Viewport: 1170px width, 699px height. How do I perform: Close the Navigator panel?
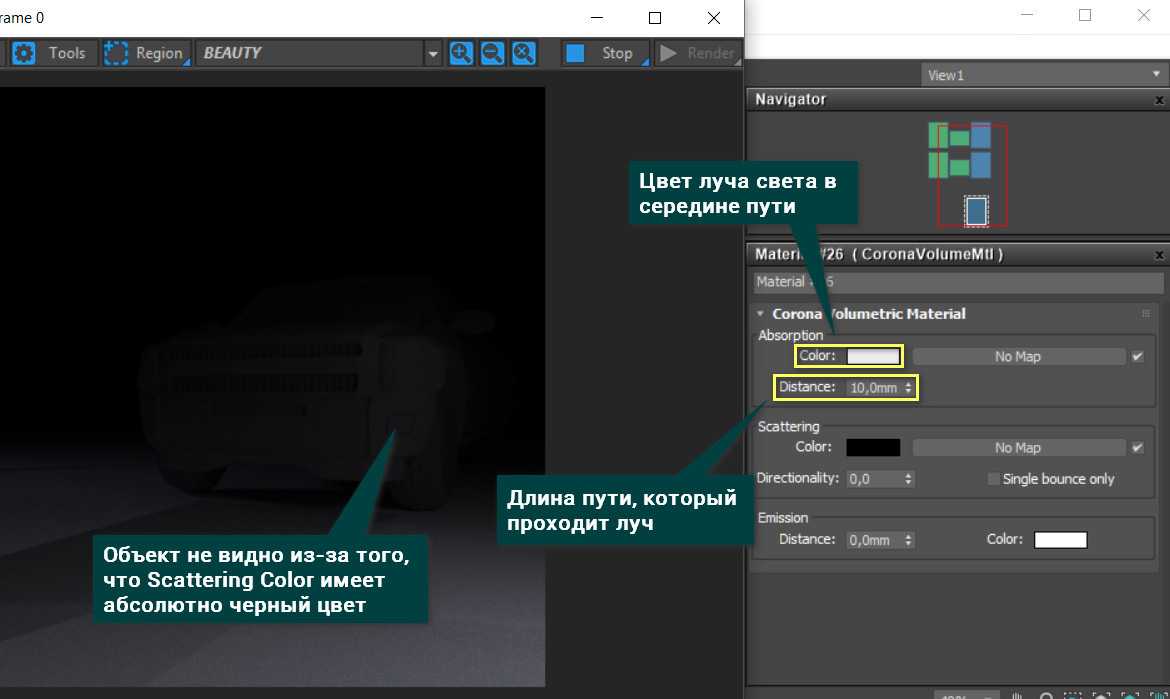click(1159, 100)
